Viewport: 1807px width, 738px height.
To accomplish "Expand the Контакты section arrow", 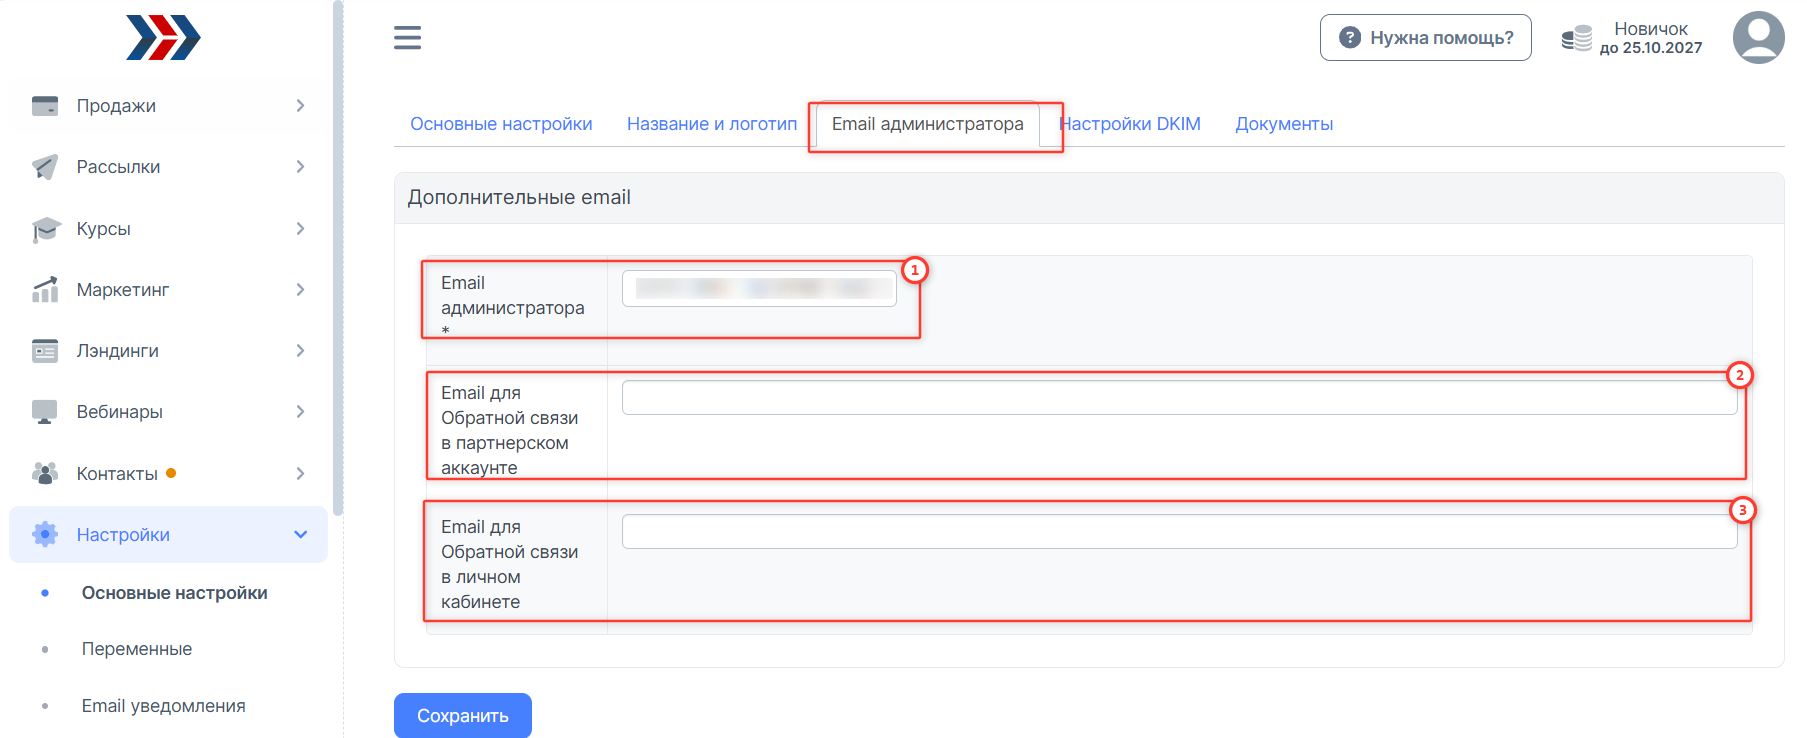I will (x=300, y=474).
